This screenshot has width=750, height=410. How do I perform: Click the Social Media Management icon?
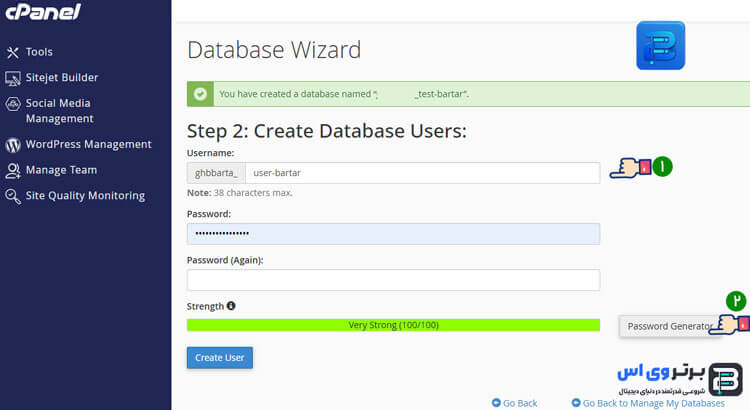click(x=13, y=104)
